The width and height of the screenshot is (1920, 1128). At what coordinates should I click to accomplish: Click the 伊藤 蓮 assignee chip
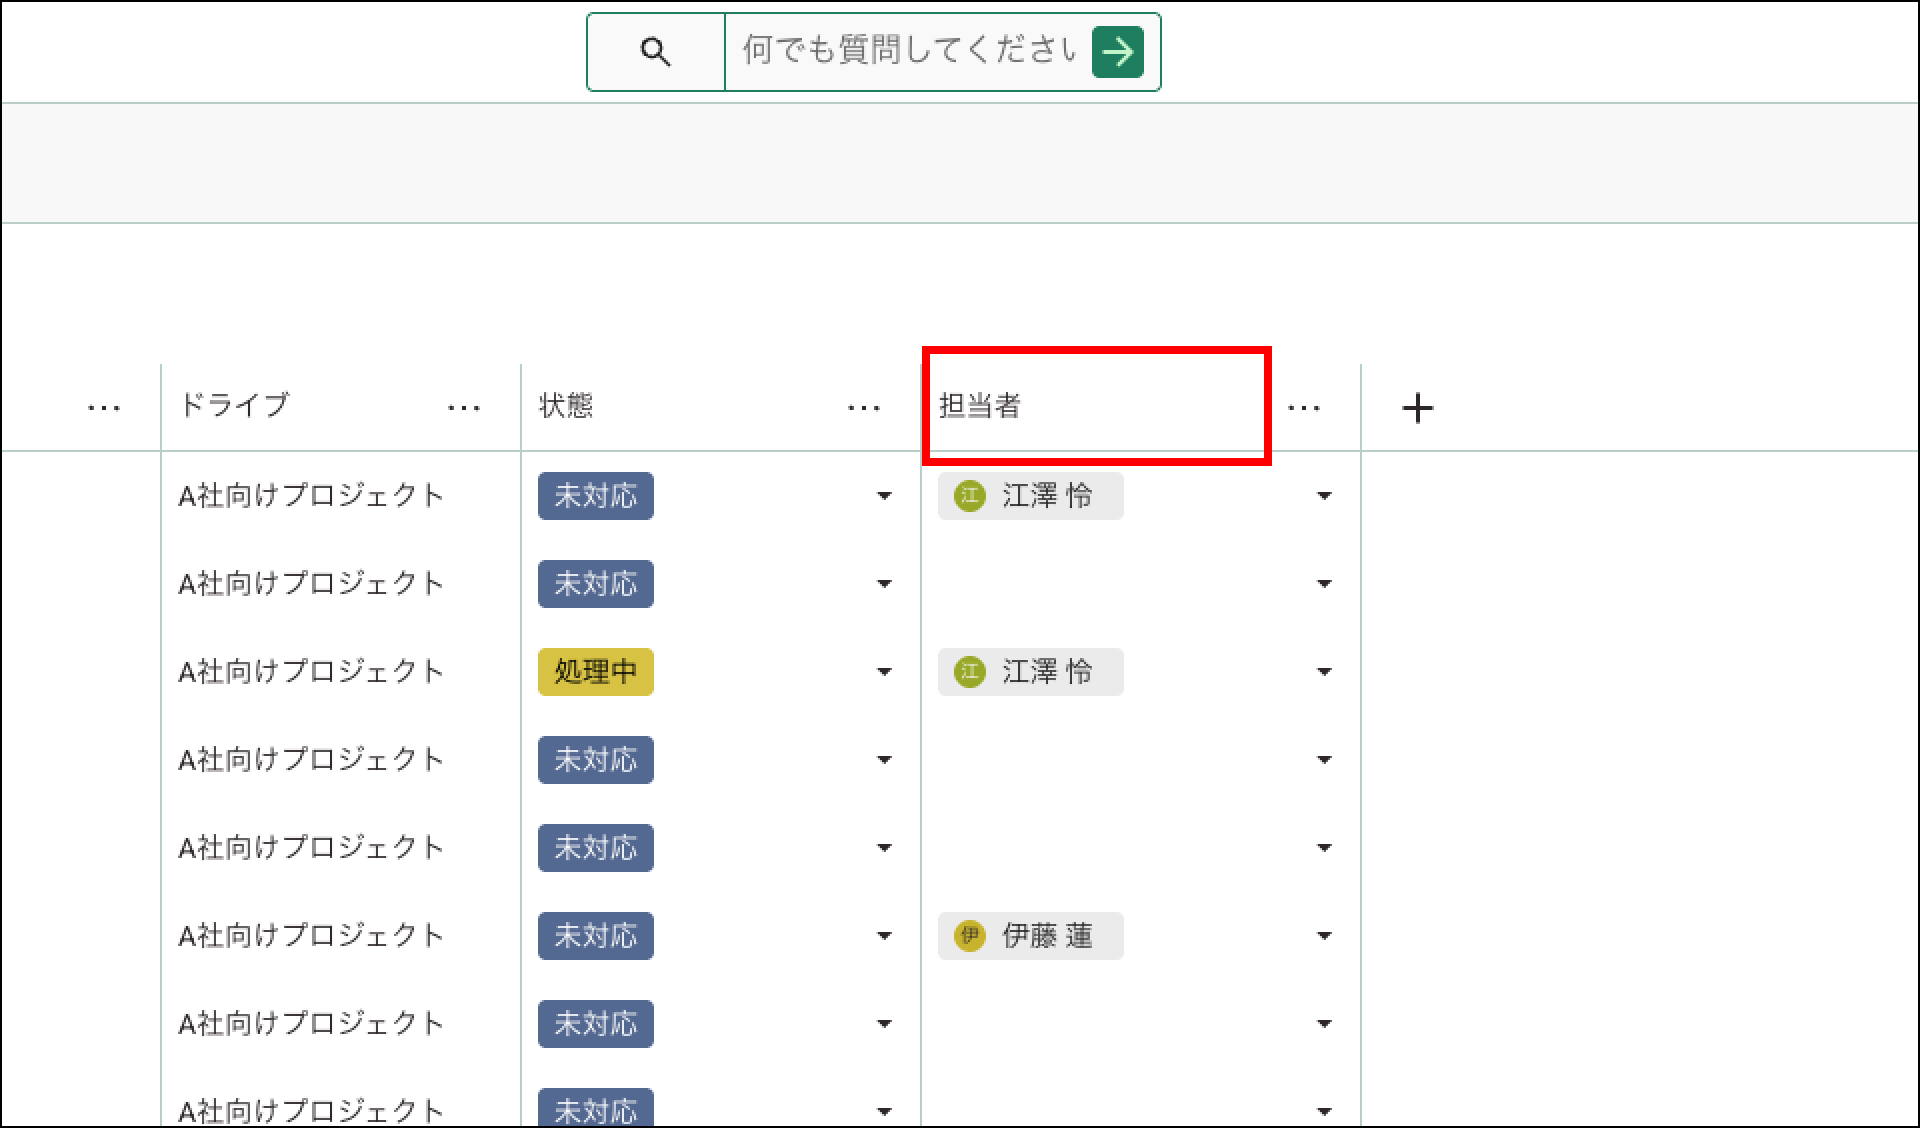click(x=1030, y=936)
